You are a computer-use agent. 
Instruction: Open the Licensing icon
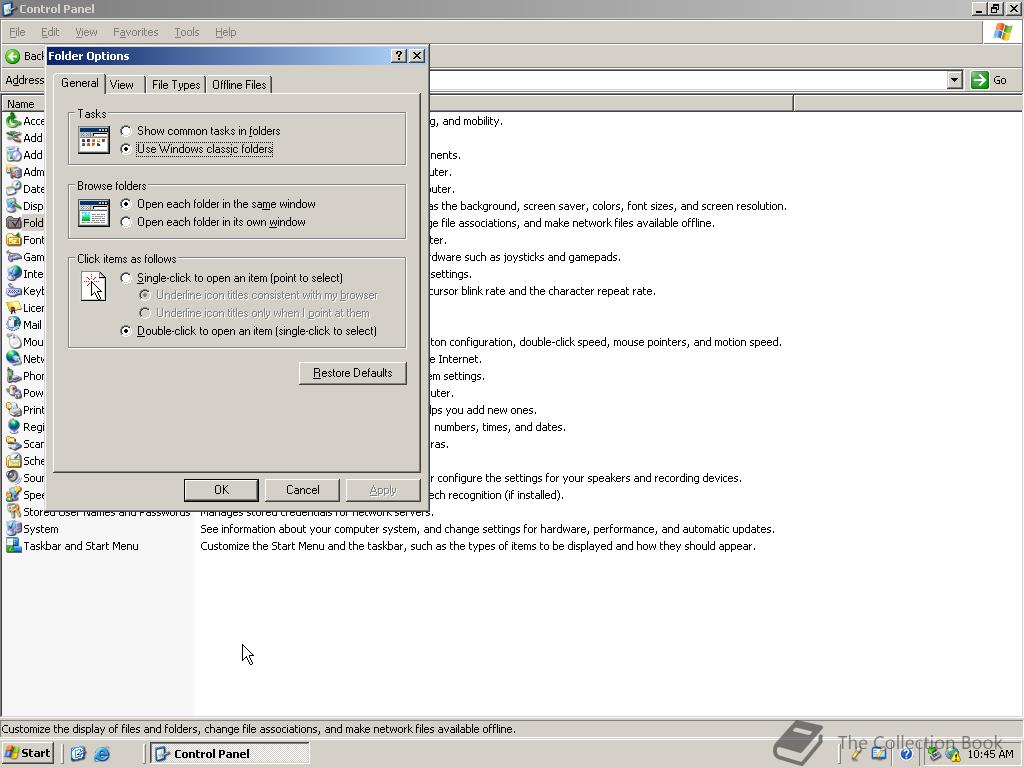click(x=14, y=308)
